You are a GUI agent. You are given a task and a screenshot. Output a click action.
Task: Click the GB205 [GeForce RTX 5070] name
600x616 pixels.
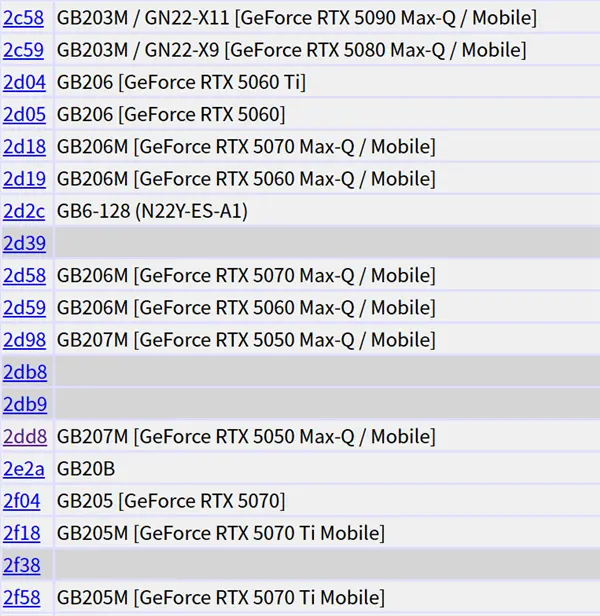[171, 501]
